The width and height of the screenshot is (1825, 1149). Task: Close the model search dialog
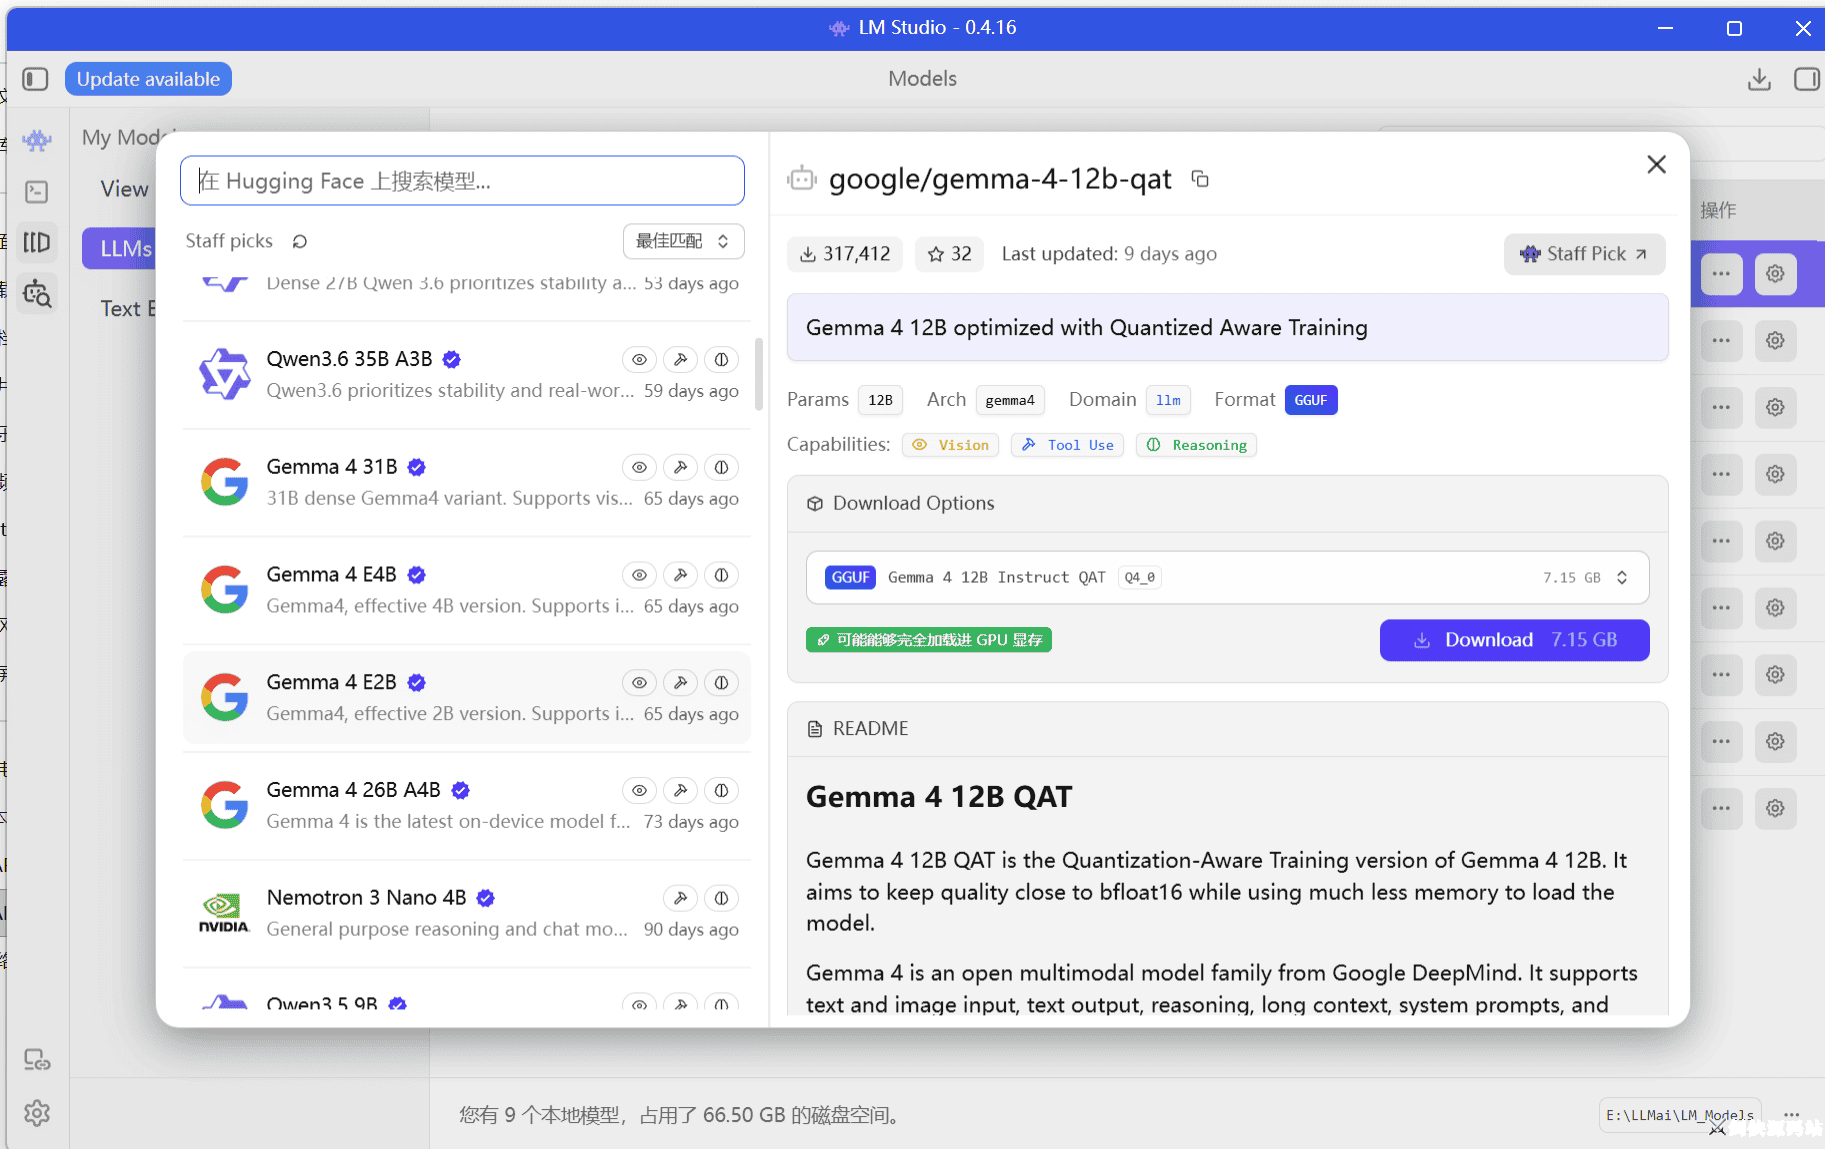(x=1656, y=164)
